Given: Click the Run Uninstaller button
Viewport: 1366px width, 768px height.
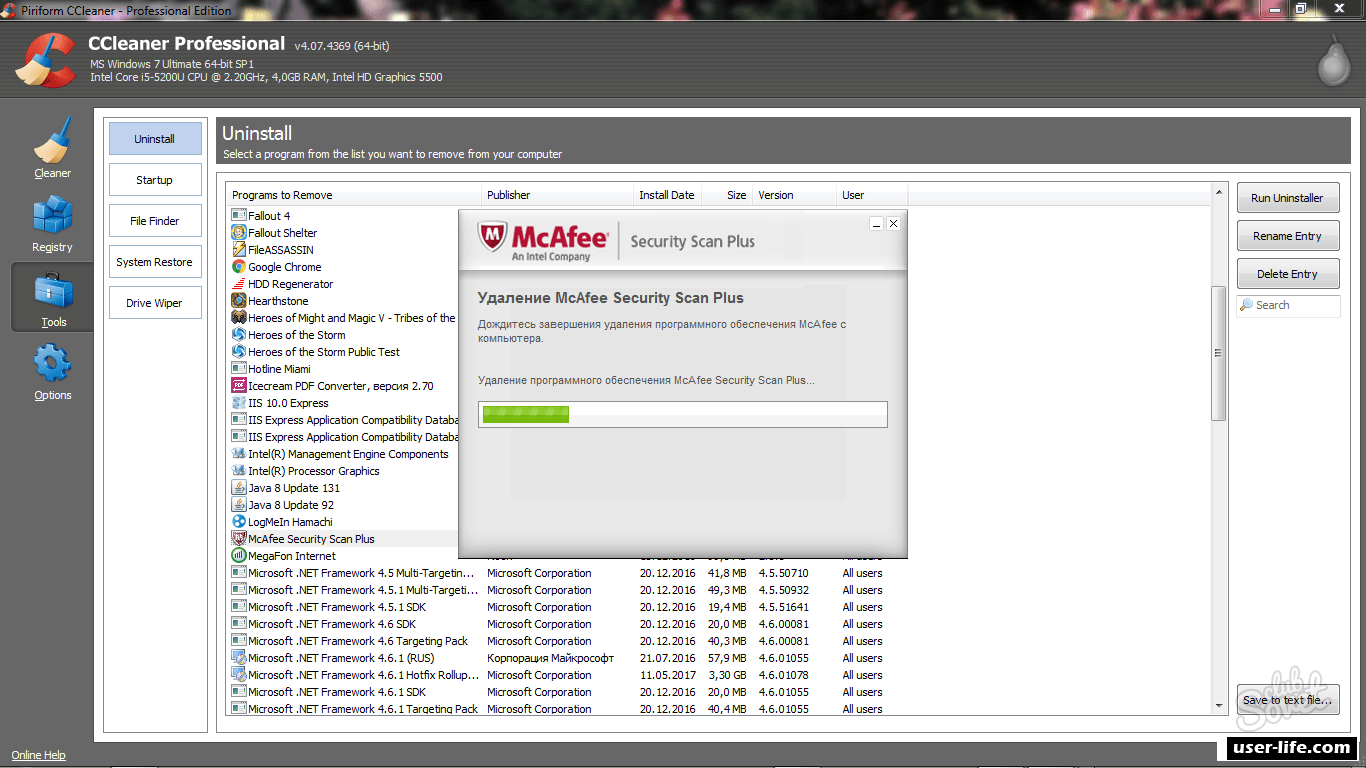Looking at the screenshot, I should pos(1287,198).
